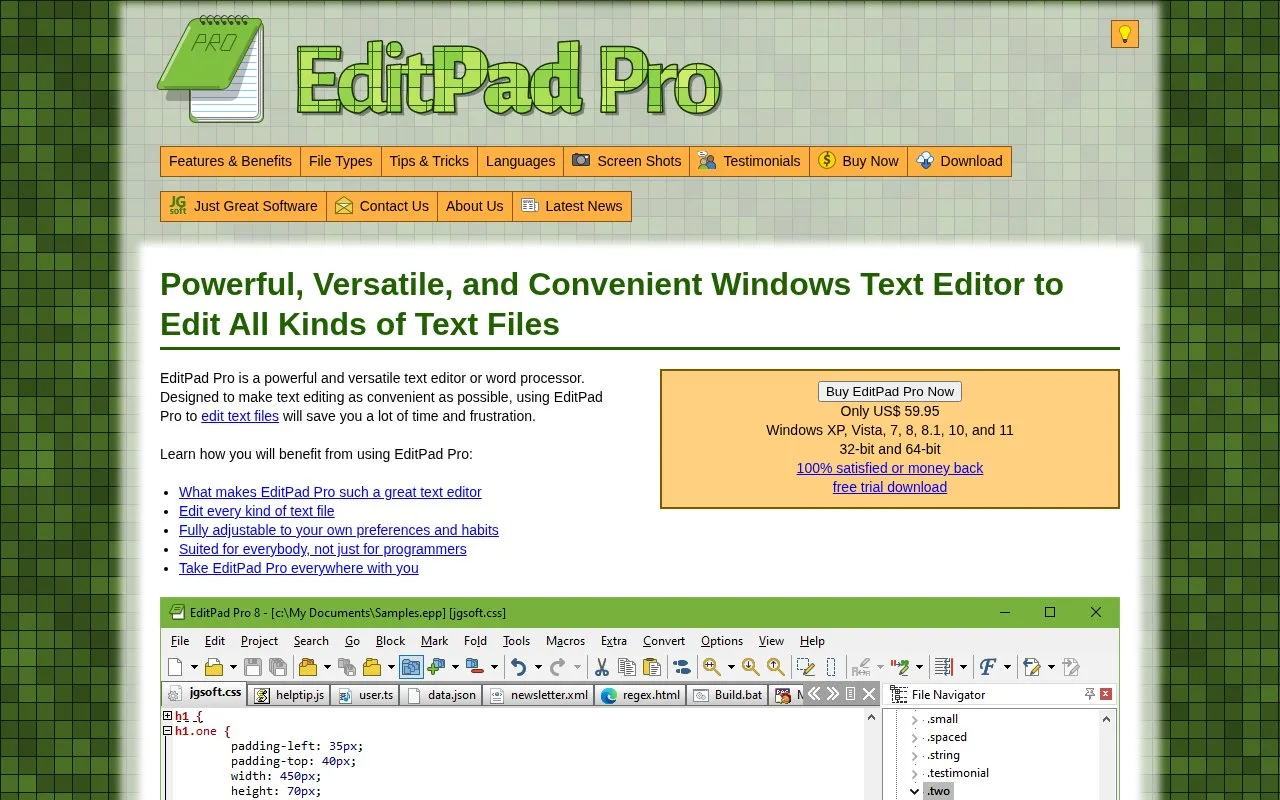The image size is (1280, 800).
Task: Open the dropdown arrow beside the Undo icon
Action: point(537,667)
